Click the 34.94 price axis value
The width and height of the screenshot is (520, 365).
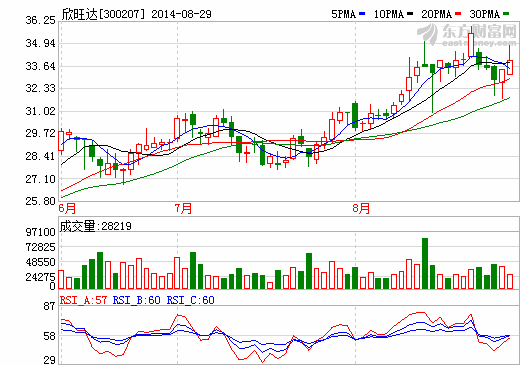point(41,43)
